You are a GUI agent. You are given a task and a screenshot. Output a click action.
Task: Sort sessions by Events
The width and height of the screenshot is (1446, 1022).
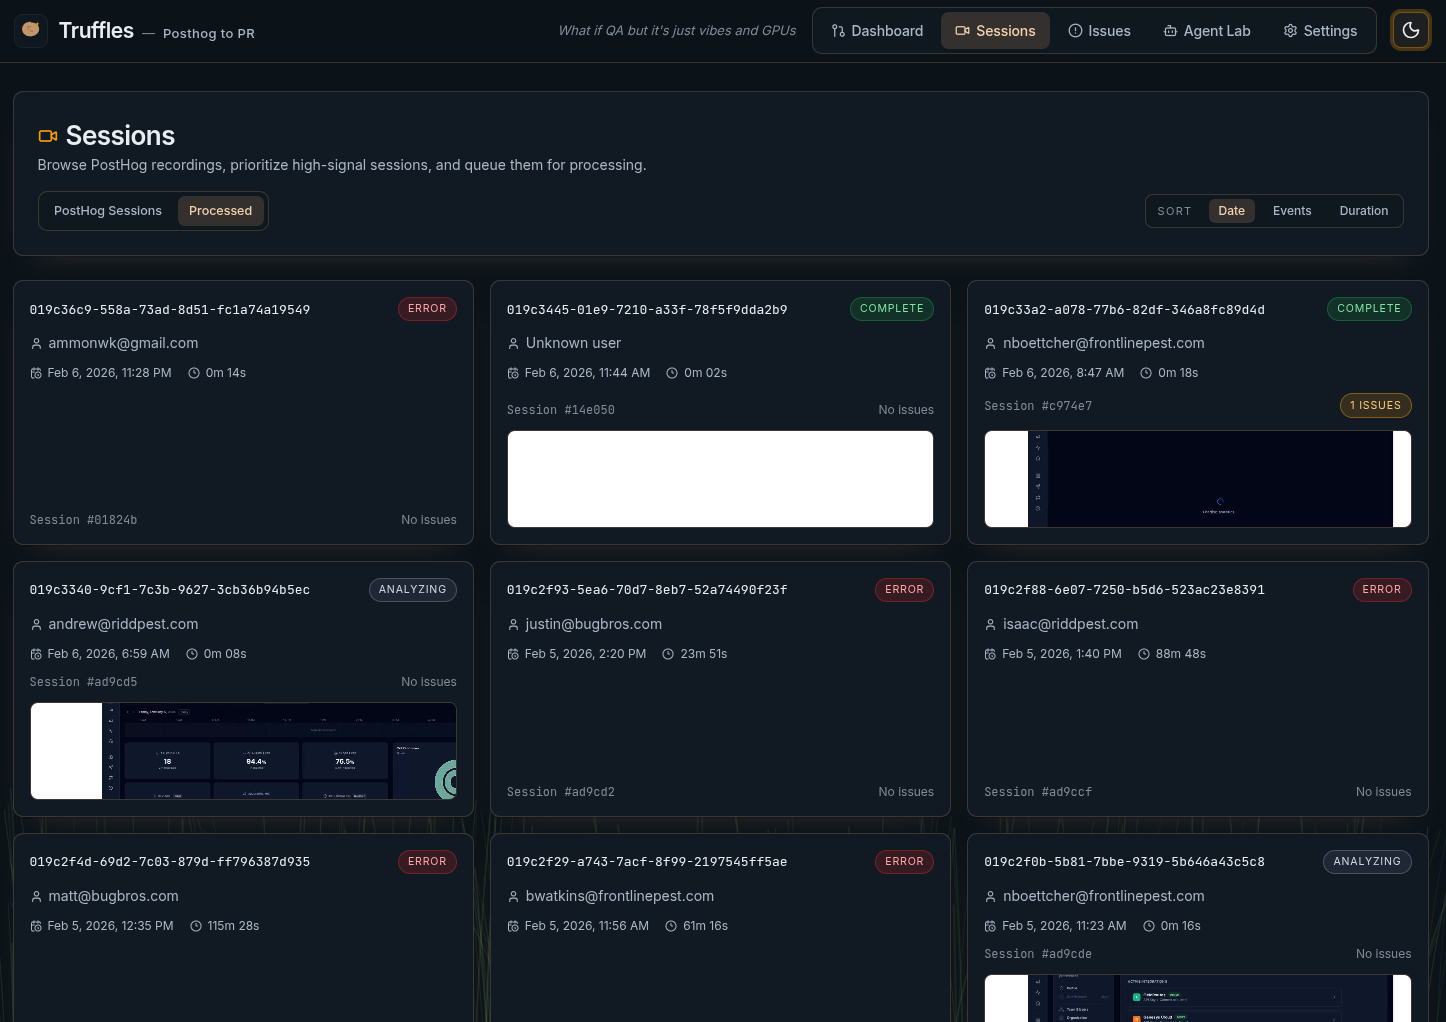coord(1292,210)
